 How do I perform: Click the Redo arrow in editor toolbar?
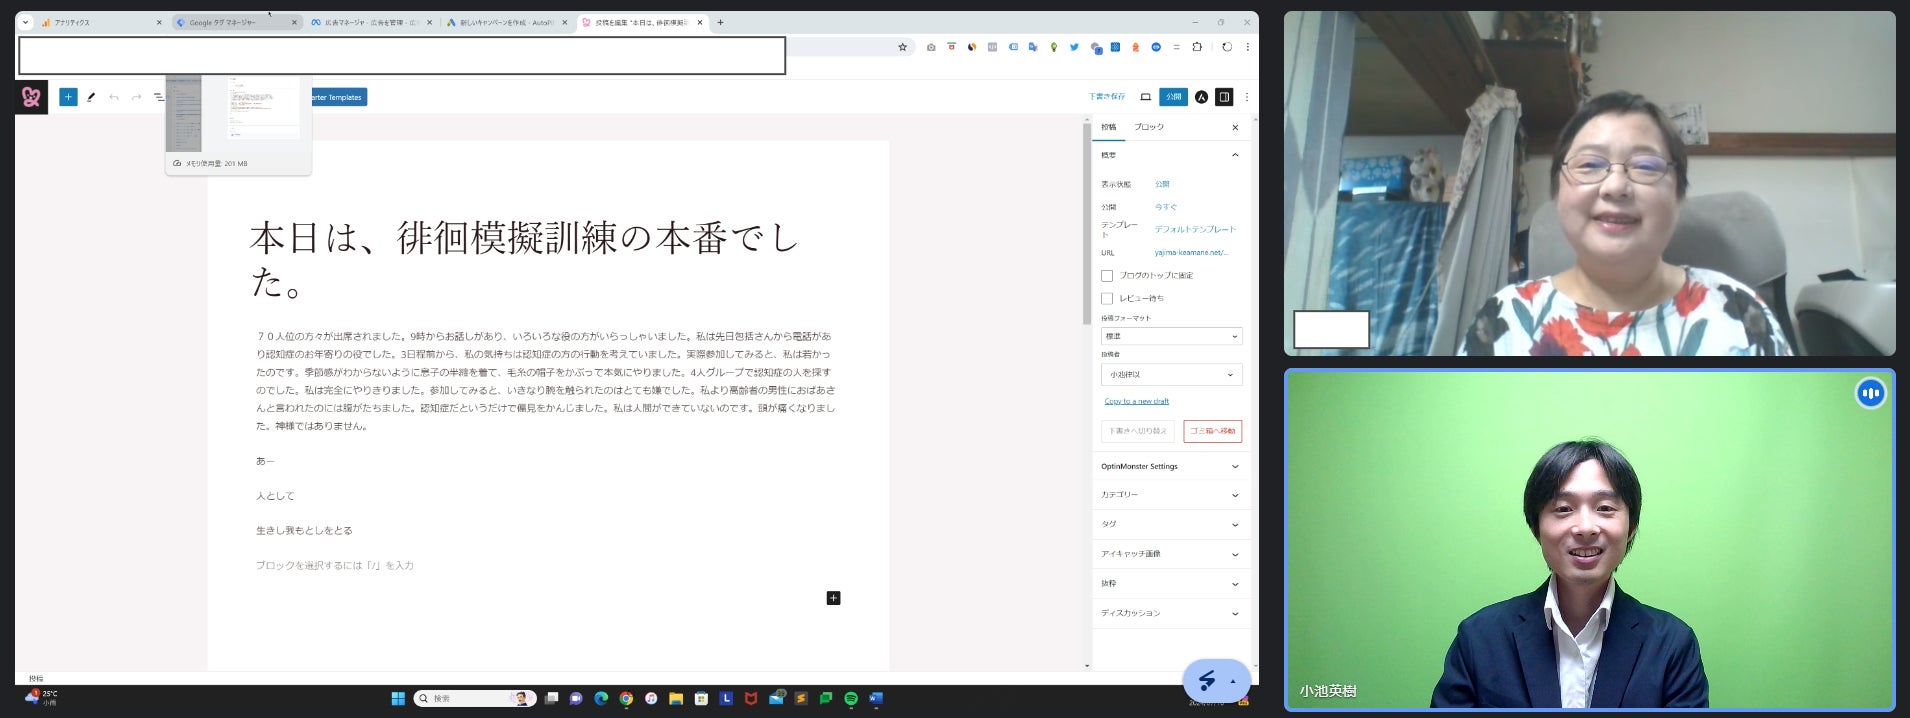pos(136,97)
